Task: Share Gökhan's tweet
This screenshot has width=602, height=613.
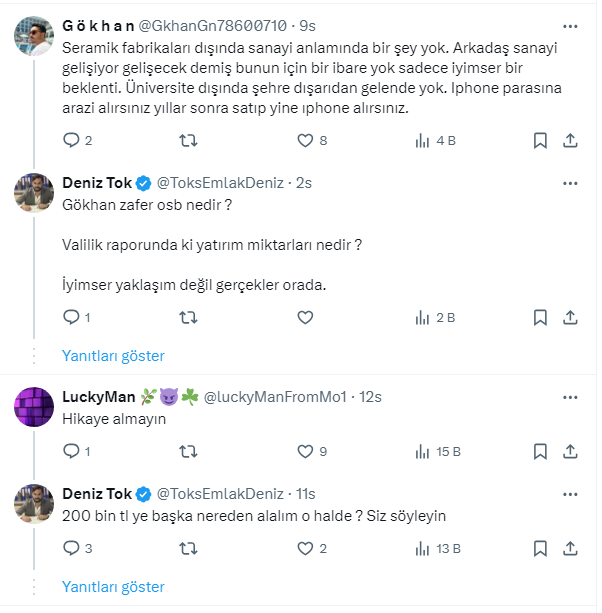Action: (x=570, y=141)
